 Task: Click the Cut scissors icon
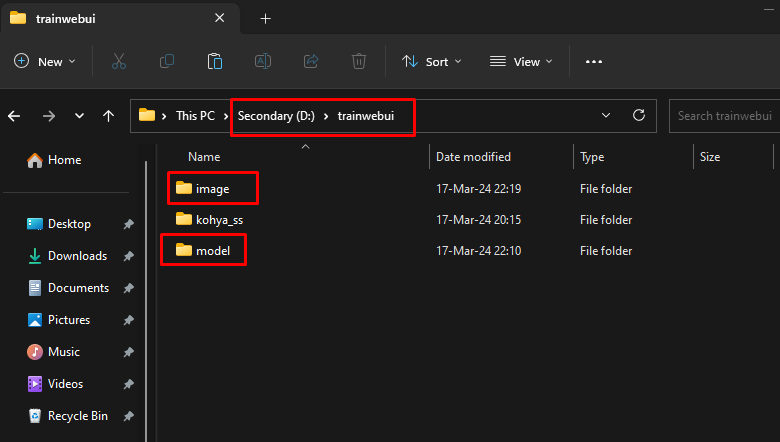[x=118, y=62]
